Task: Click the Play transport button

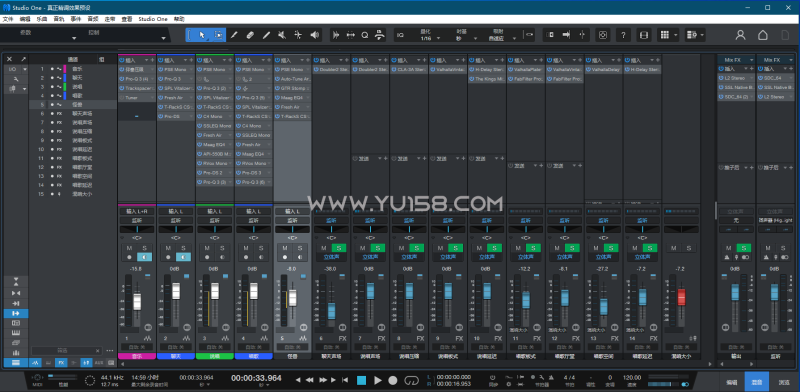Action: [378, 380]
